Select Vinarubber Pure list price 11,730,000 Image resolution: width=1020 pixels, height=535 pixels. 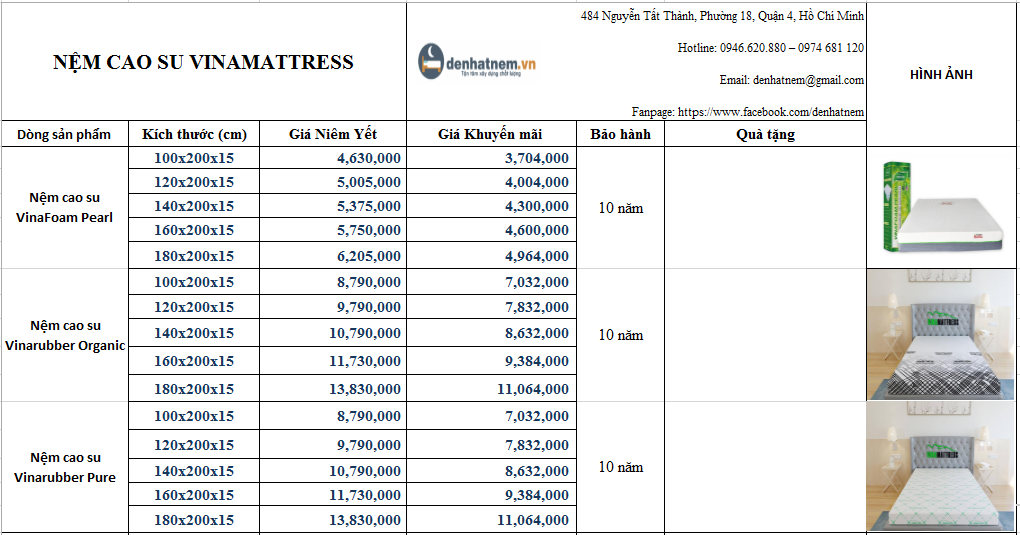[x=333, y=495]
